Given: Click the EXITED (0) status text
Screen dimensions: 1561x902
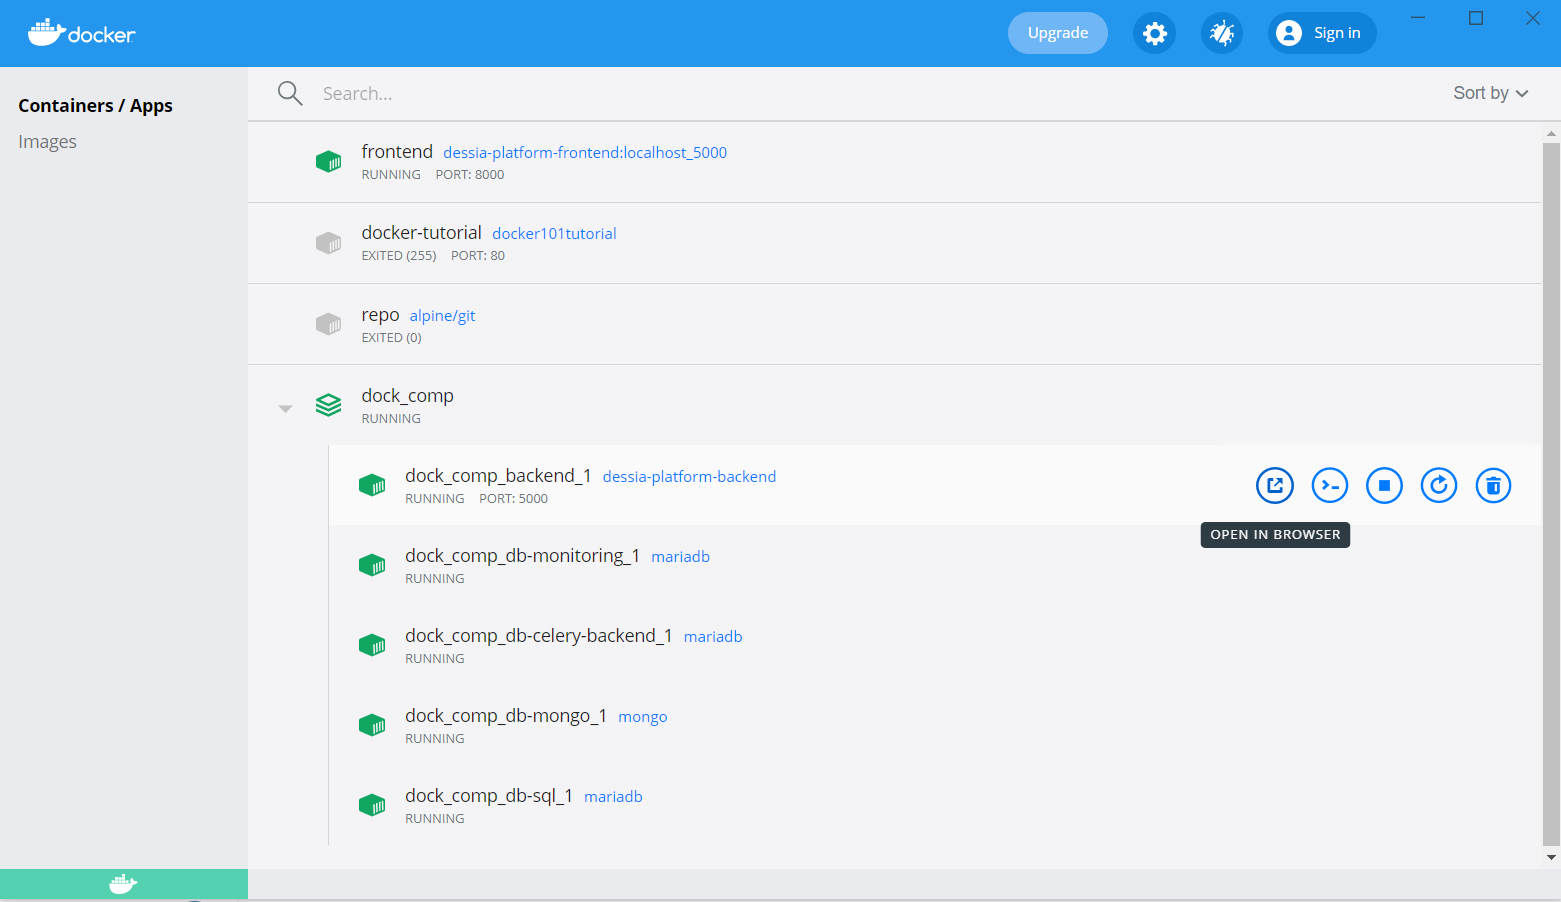Looking at the screenshot, I should tap(391, 338).
